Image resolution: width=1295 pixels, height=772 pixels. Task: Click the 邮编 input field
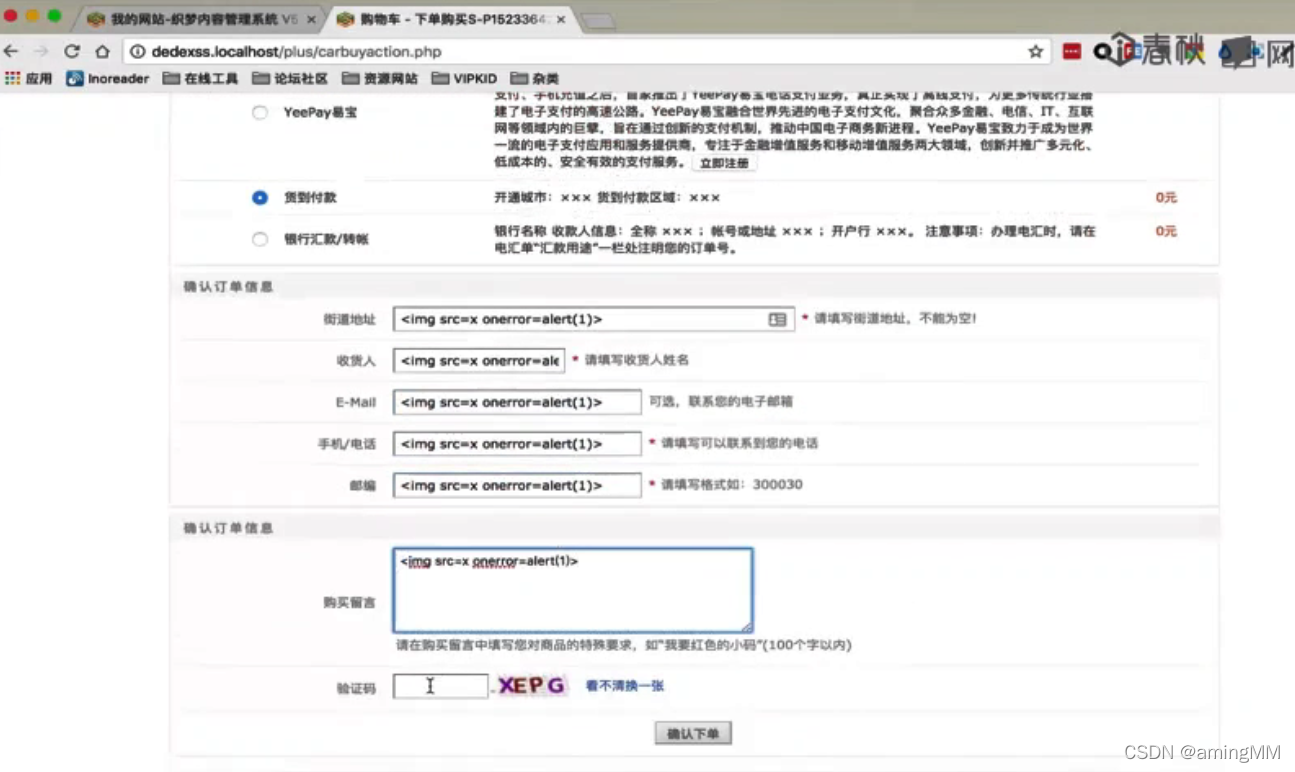click(517, 485)
